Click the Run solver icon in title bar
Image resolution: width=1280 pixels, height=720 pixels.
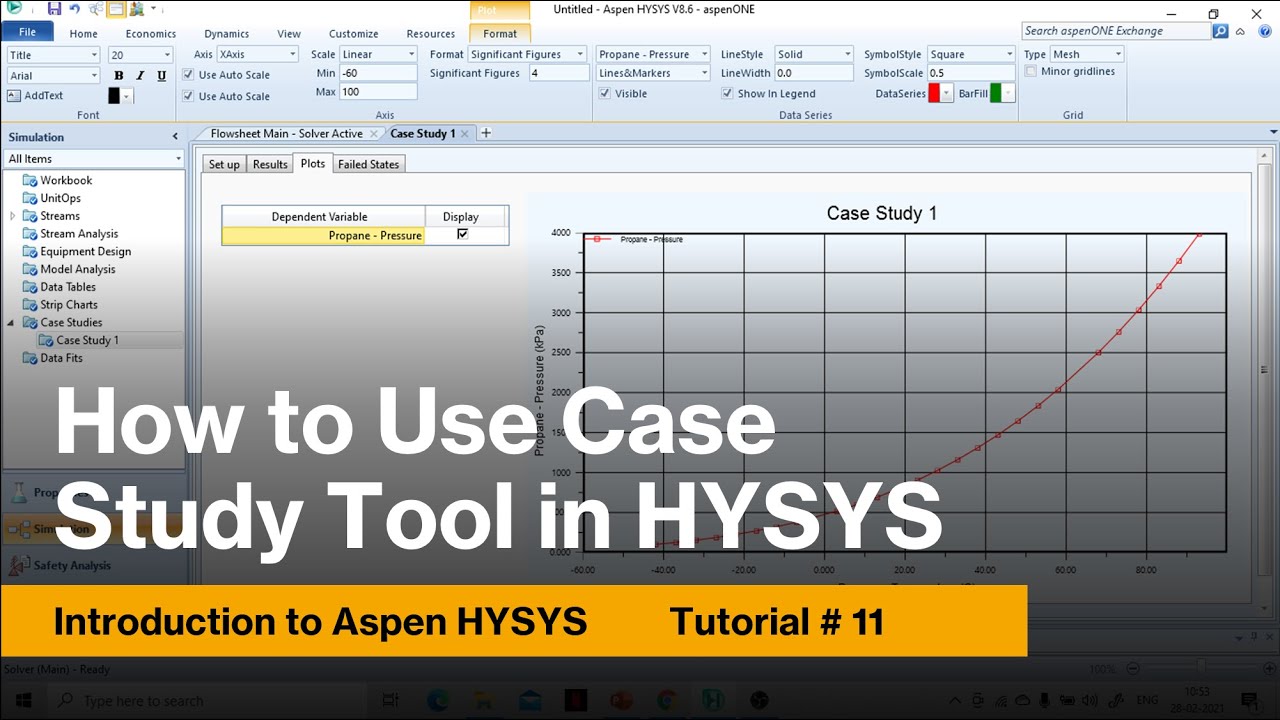pyautogui.click(x=14, y=8)
